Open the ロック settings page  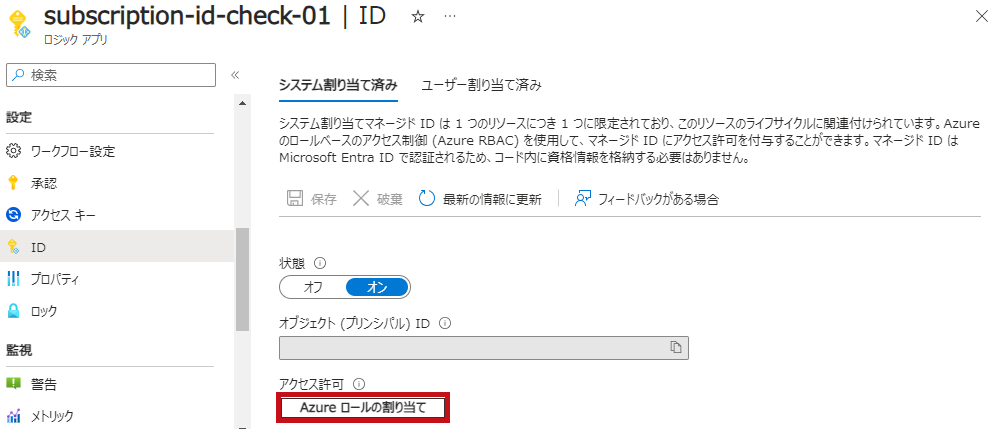(44, 311)
